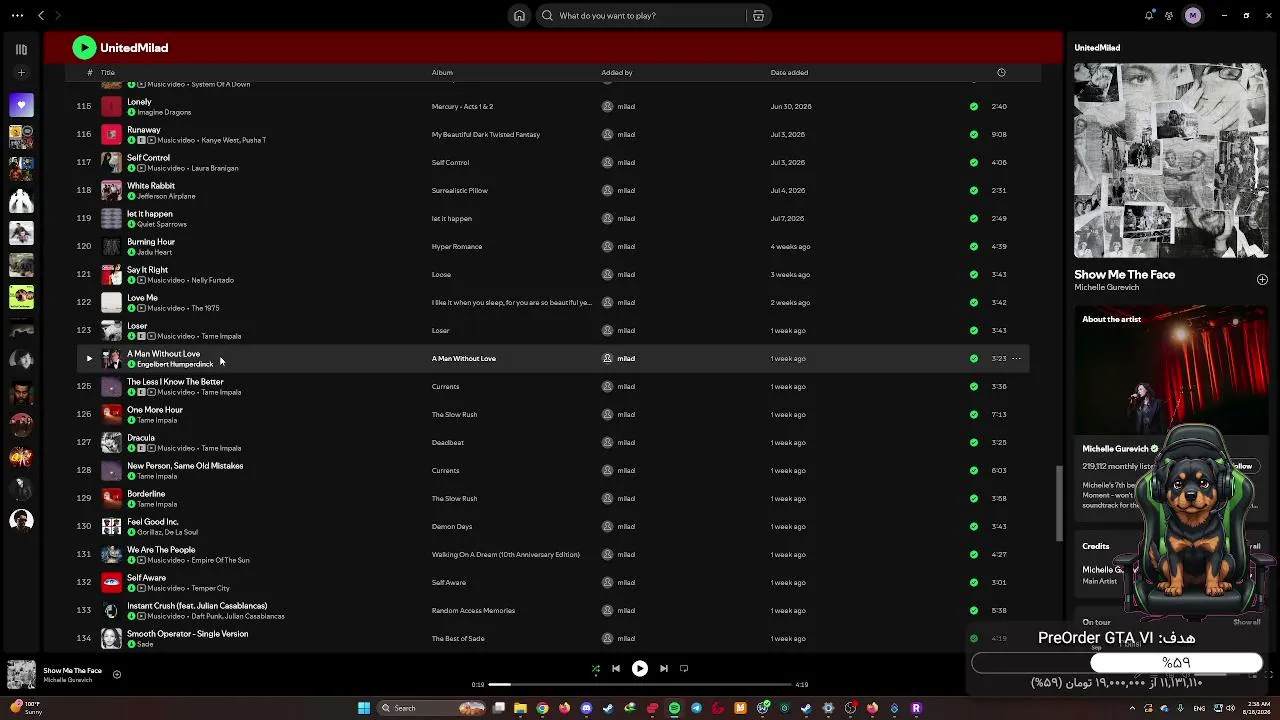This screenshot has height=720, width=1280.
Task: Skip to the next track
Action: [x=664, y=669]
